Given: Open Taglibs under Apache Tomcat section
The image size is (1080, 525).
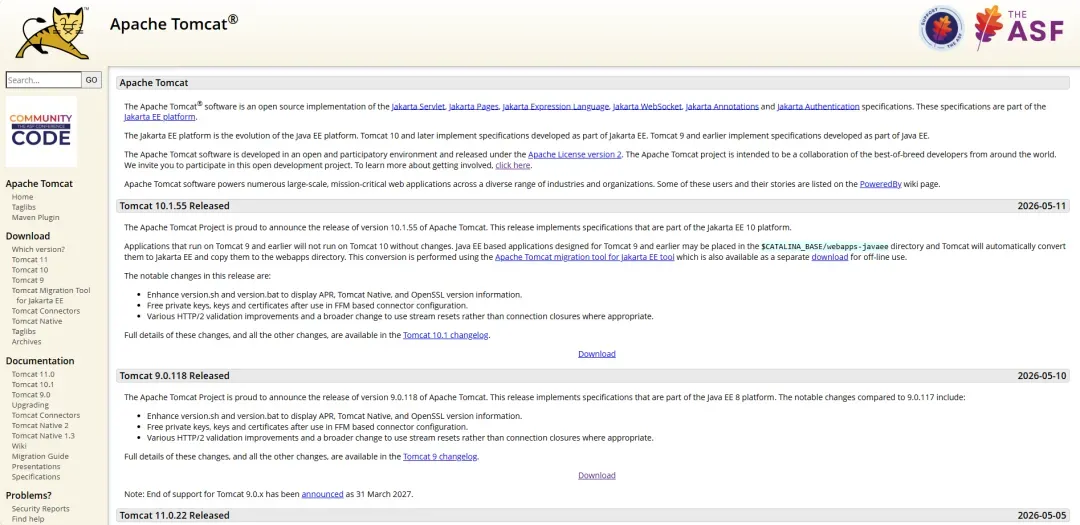Looking at the screenshot, I should (x=23, y=207).
